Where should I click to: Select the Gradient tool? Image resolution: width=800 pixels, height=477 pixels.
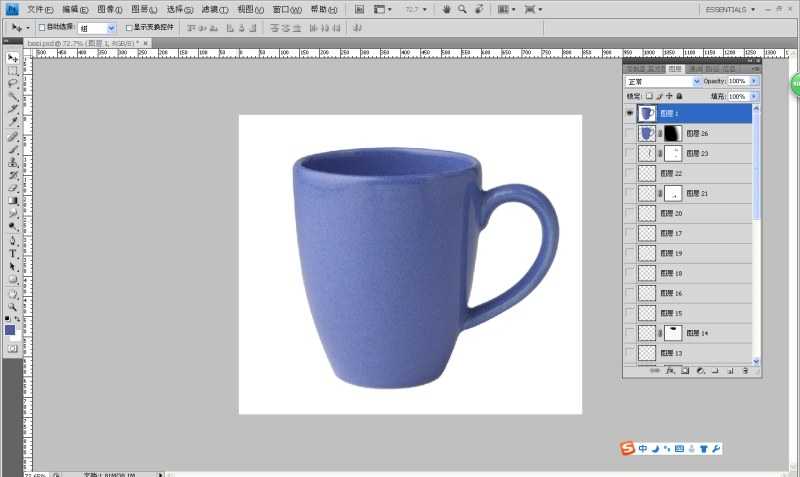(13, 200)
